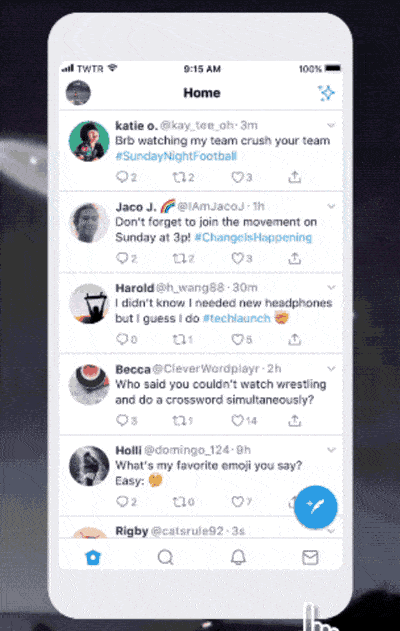Open Holli's profile picture
The height and width of the screenshot is (631, 400).
pos(89,466)
